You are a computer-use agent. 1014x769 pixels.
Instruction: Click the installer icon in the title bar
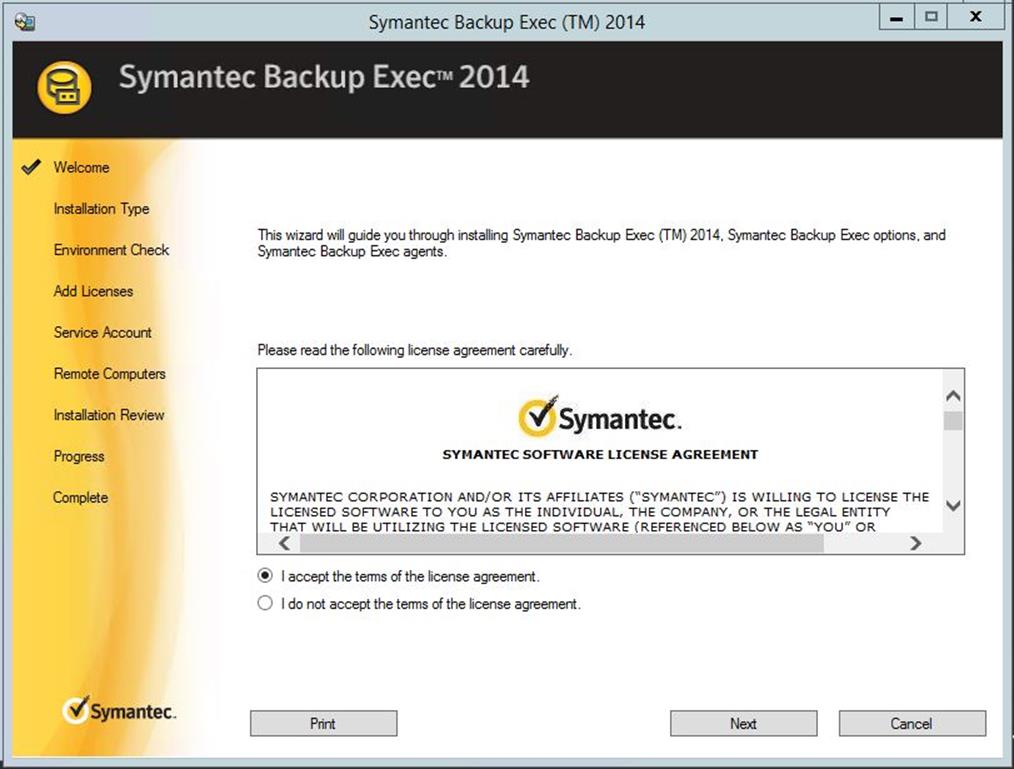point(25,22)
